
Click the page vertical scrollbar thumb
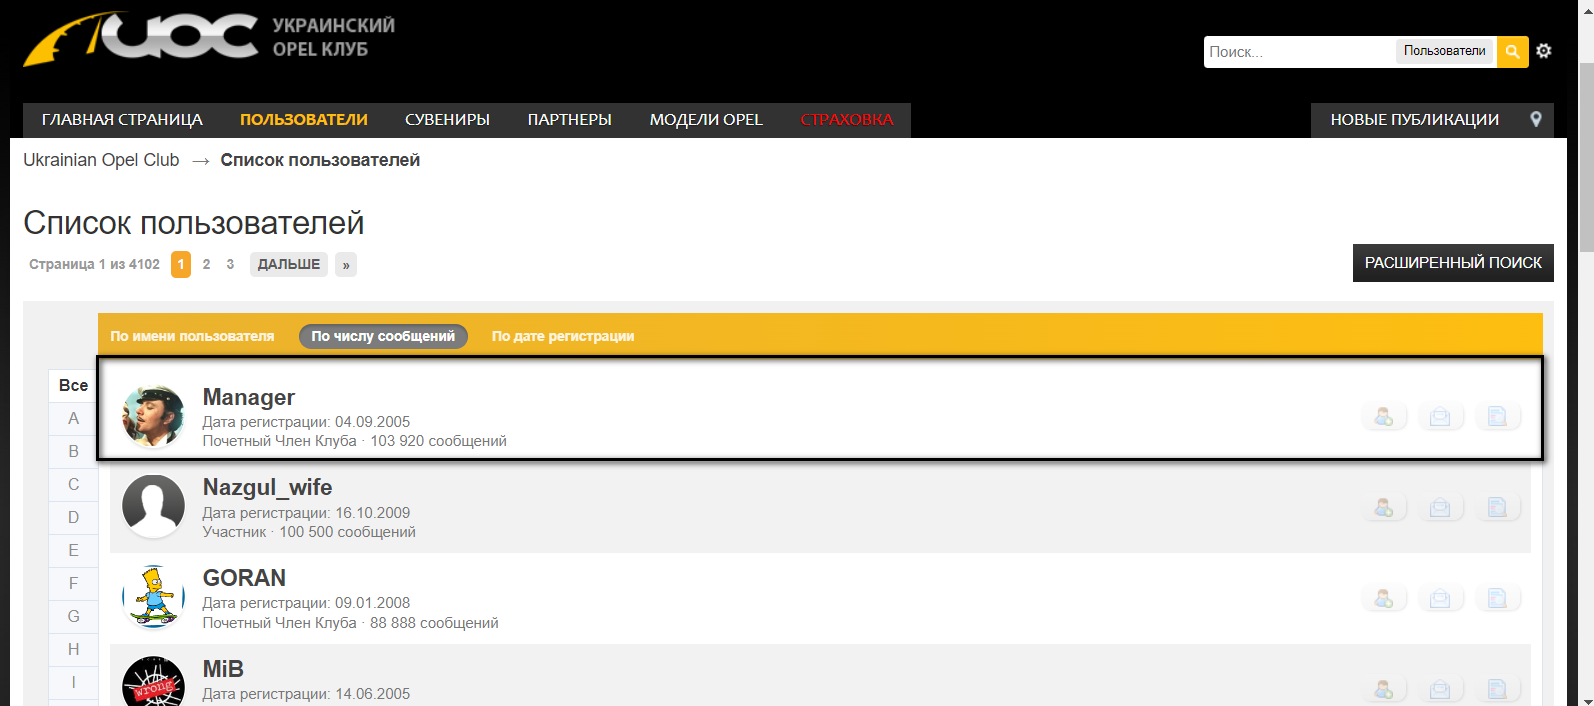[1586, 157]
